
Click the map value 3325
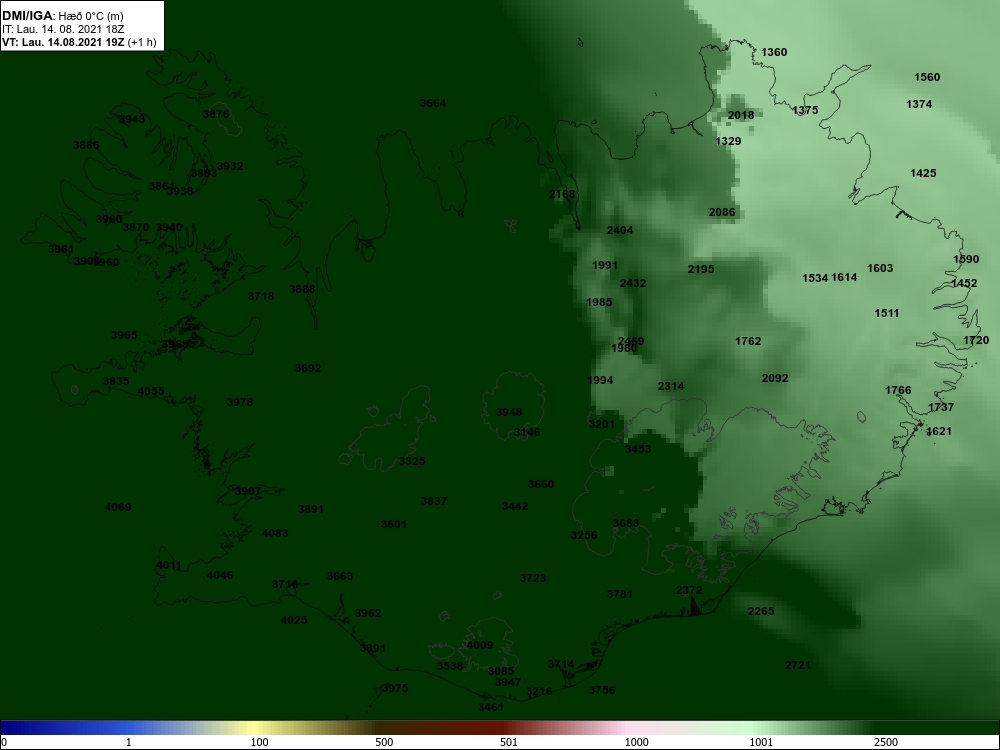[x=412, y=461]
